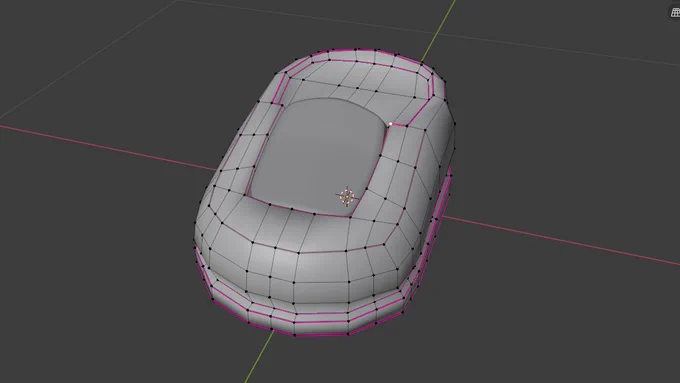The height and width of the screenshot is (383, 680).
Task: Toggle the perspective/orthographic grid view icon
Action: click(675, 13)
